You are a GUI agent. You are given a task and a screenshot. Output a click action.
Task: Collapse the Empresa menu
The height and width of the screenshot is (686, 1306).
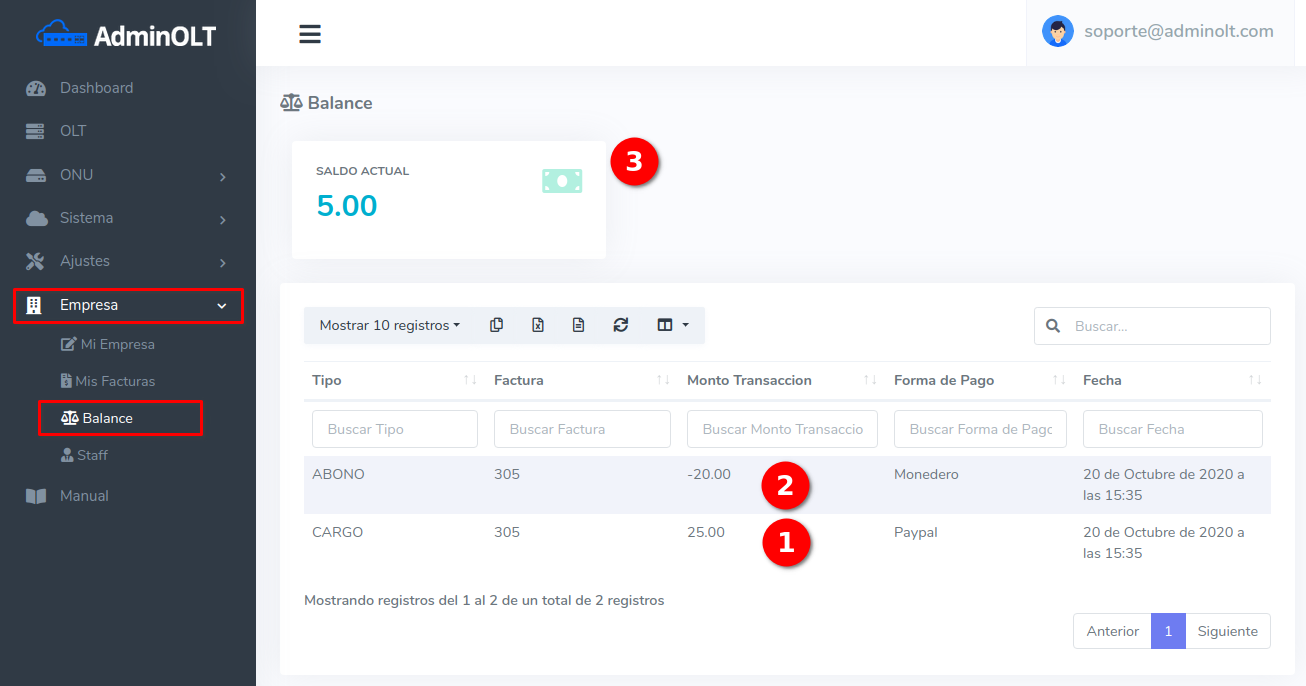(x=128, y=305)
